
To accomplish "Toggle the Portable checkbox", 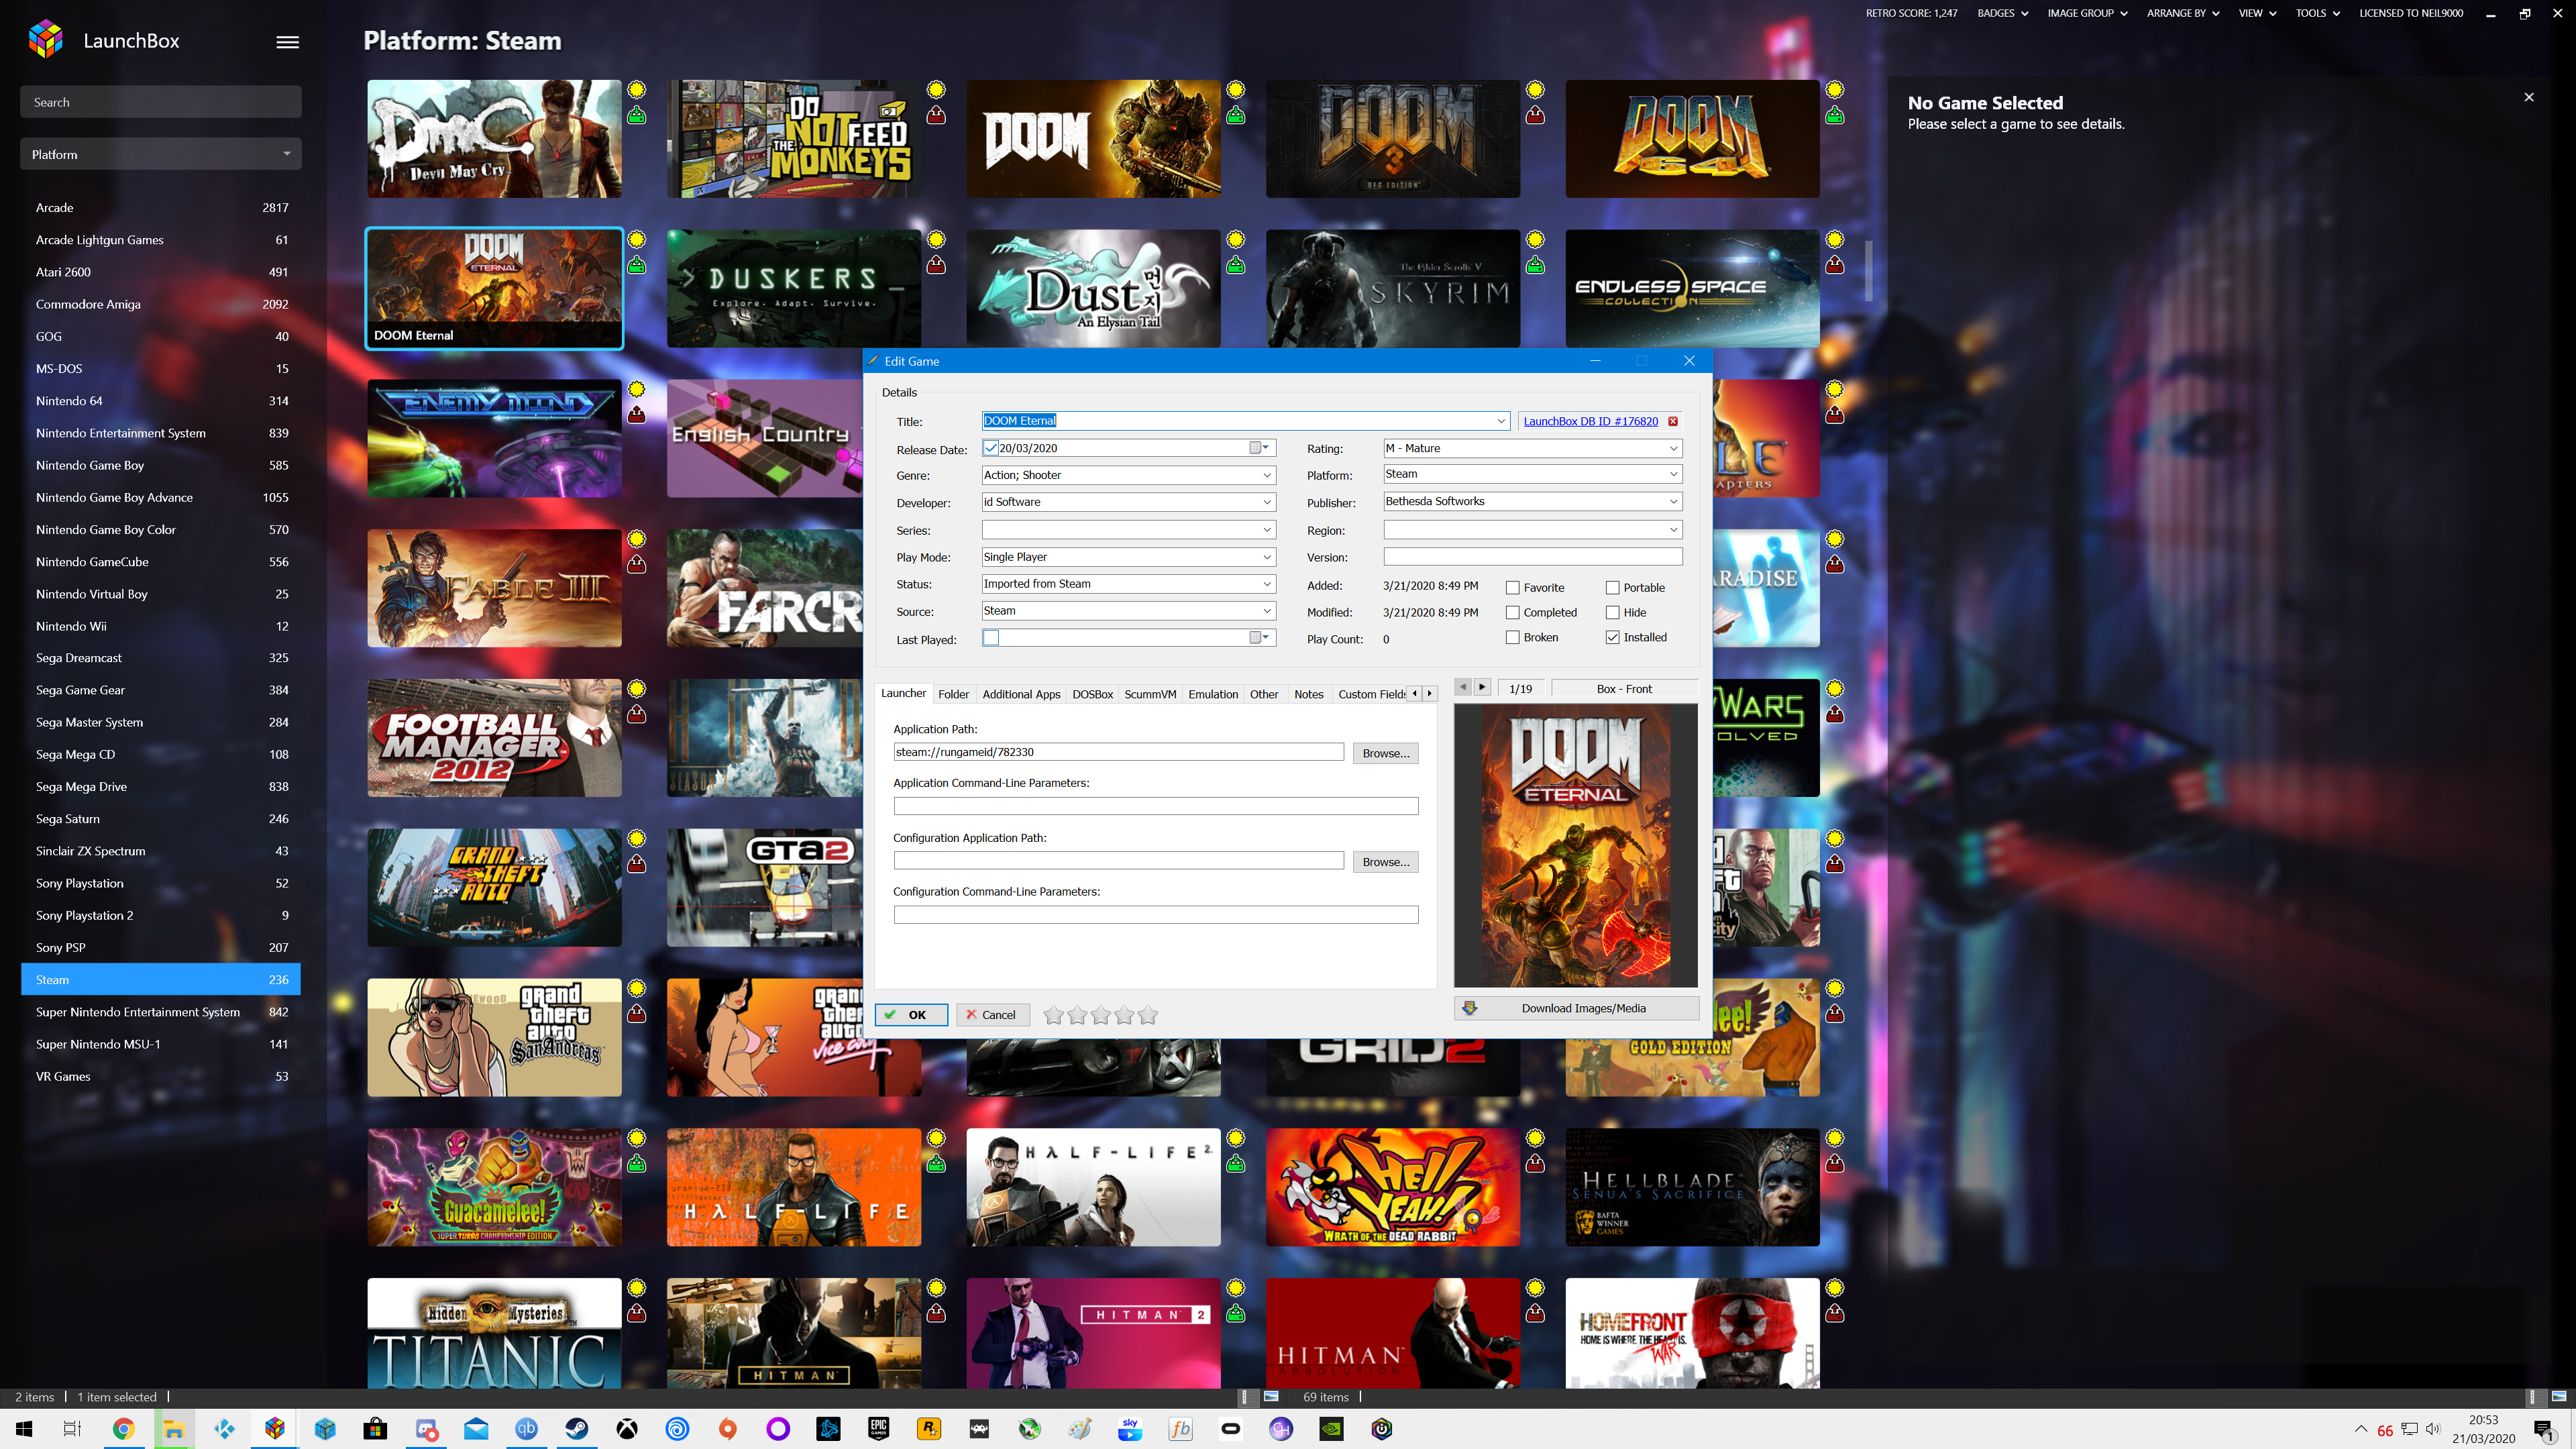I will click(1613, 588).
